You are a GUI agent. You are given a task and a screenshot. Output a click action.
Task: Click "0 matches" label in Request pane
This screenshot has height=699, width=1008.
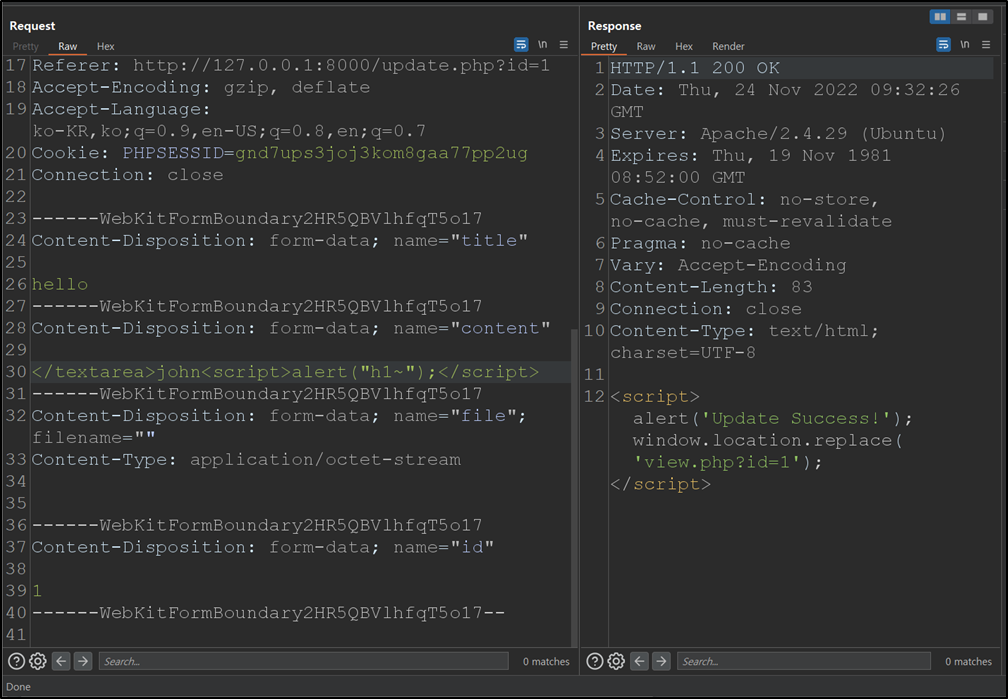click(546, 661)
